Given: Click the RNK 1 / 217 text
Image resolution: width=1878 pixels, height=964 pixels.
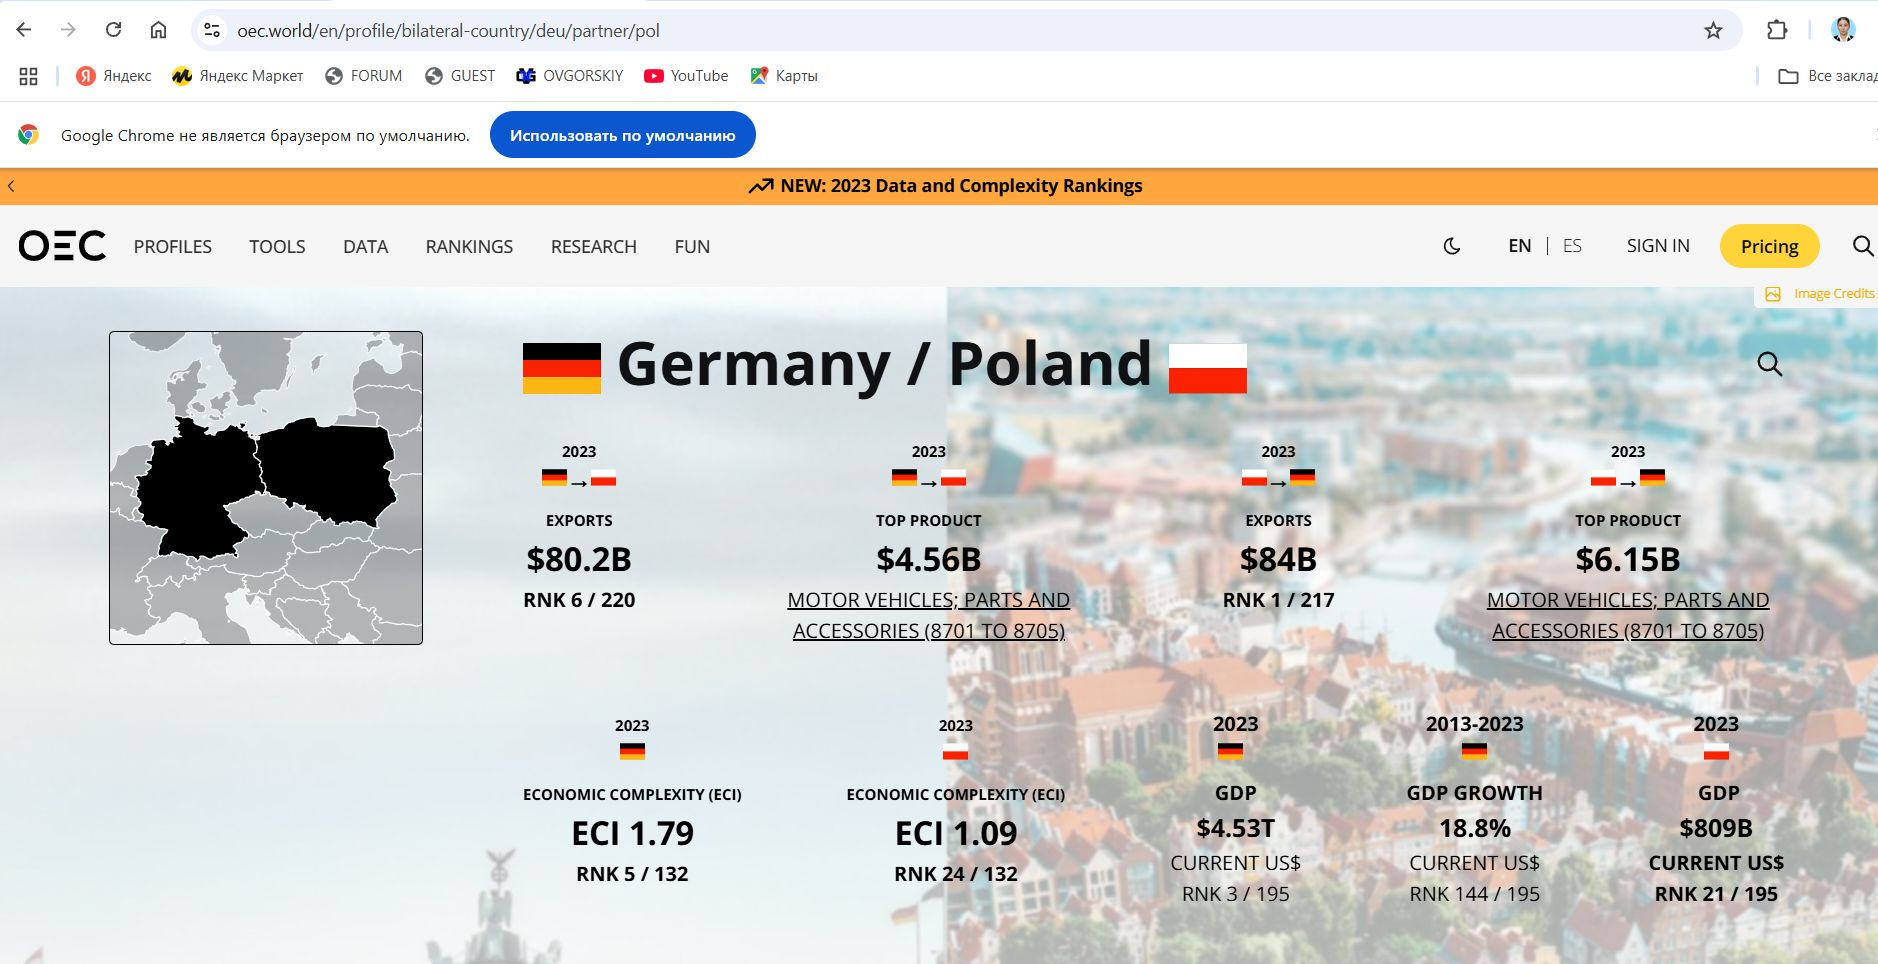Looking at the screenshot, I should [x=1278, y=600].
